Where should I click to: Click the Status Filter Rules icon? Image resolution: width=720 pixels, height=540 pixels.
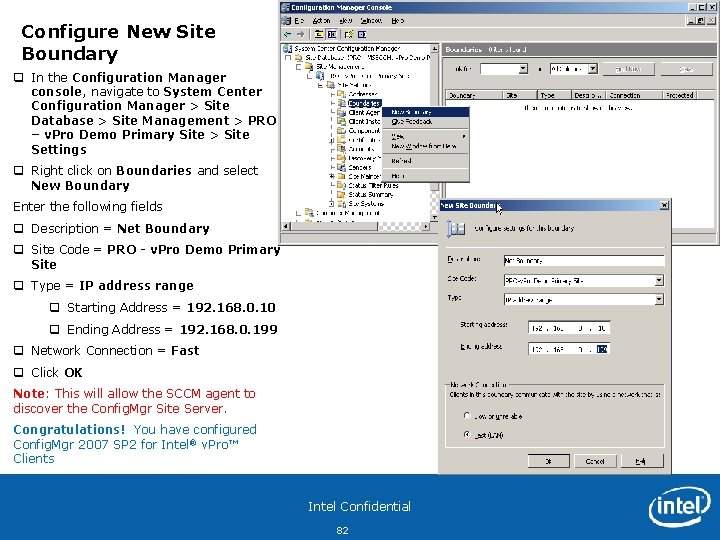[341, 185]
